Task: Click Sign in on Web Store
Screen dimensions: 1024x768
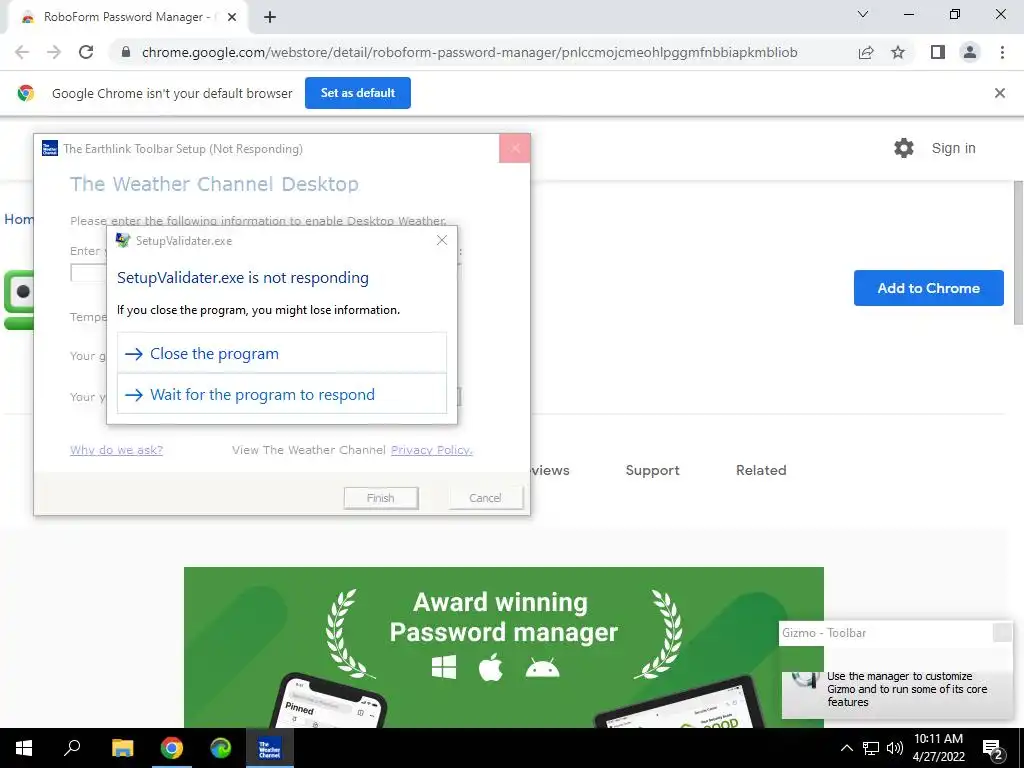Action: tap(953, 148)
